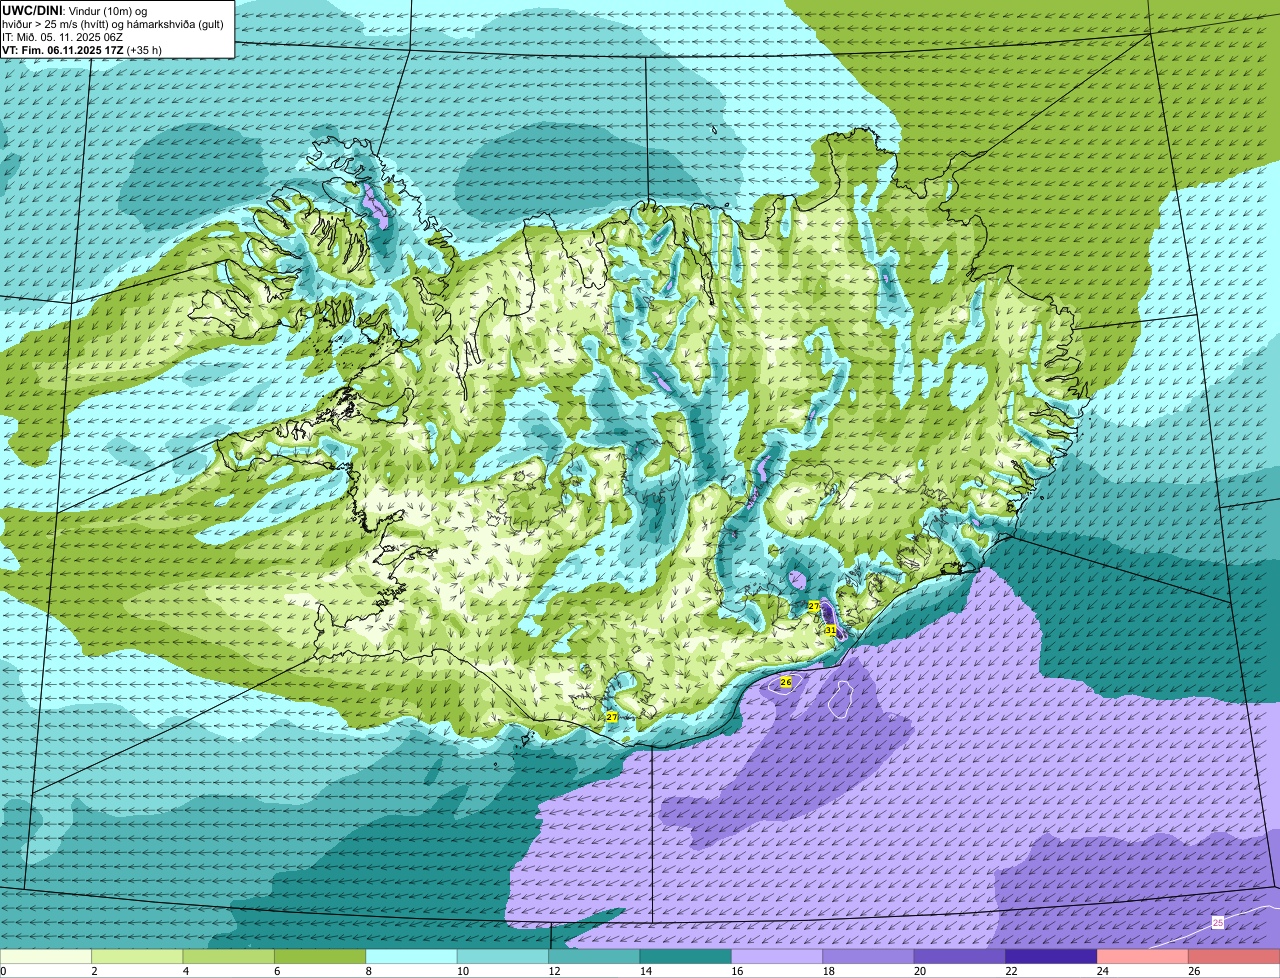The image size is (1280, 978).
Task: Select the "IT: Mið. 05. 11. 2025 06Z" line
Action: (63, 37)
